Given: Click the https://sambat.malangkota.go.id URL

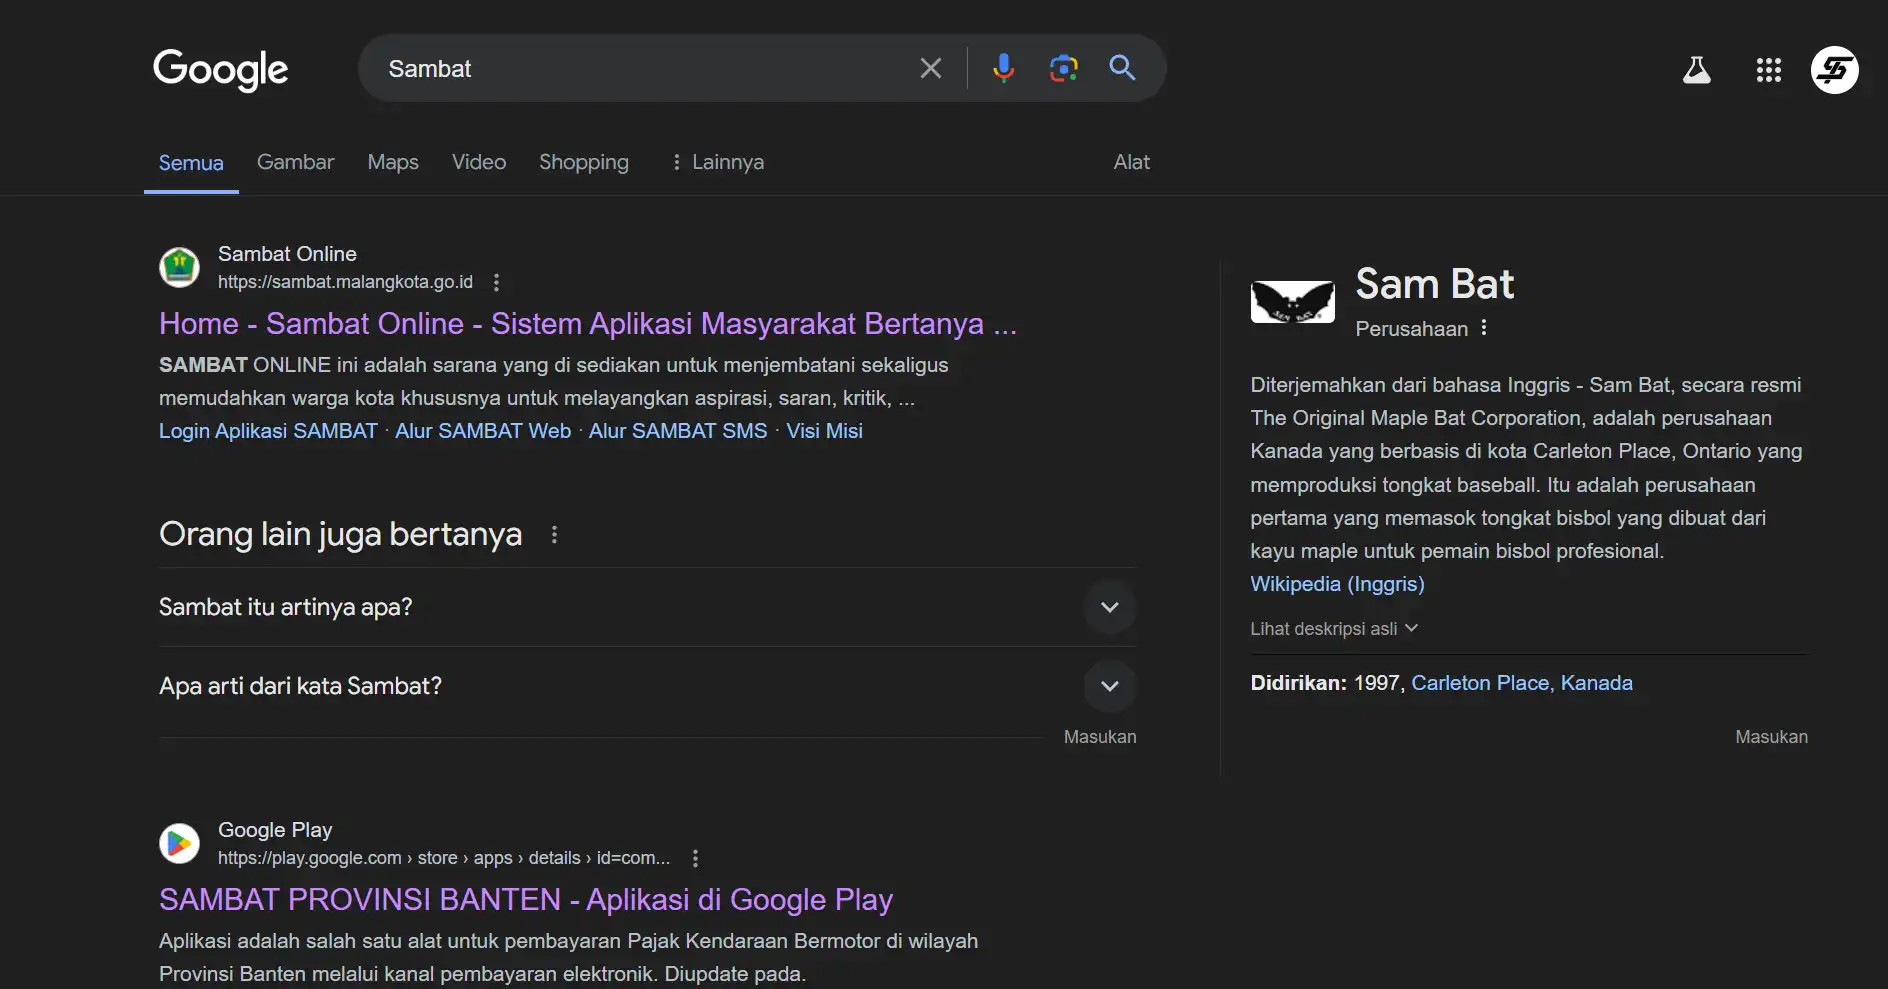Looking at the screenshot, I should (345, 282).
